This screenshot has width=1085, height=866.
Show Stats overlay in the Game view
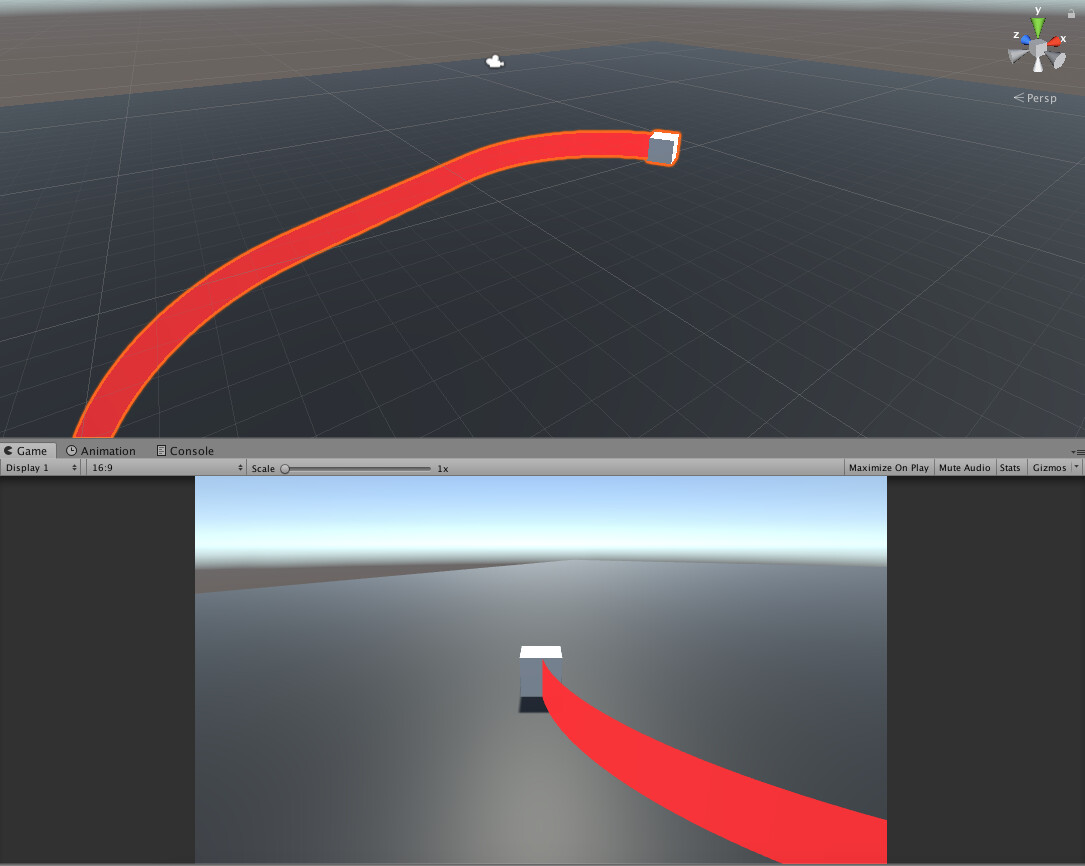click(x=1010, y=467)
